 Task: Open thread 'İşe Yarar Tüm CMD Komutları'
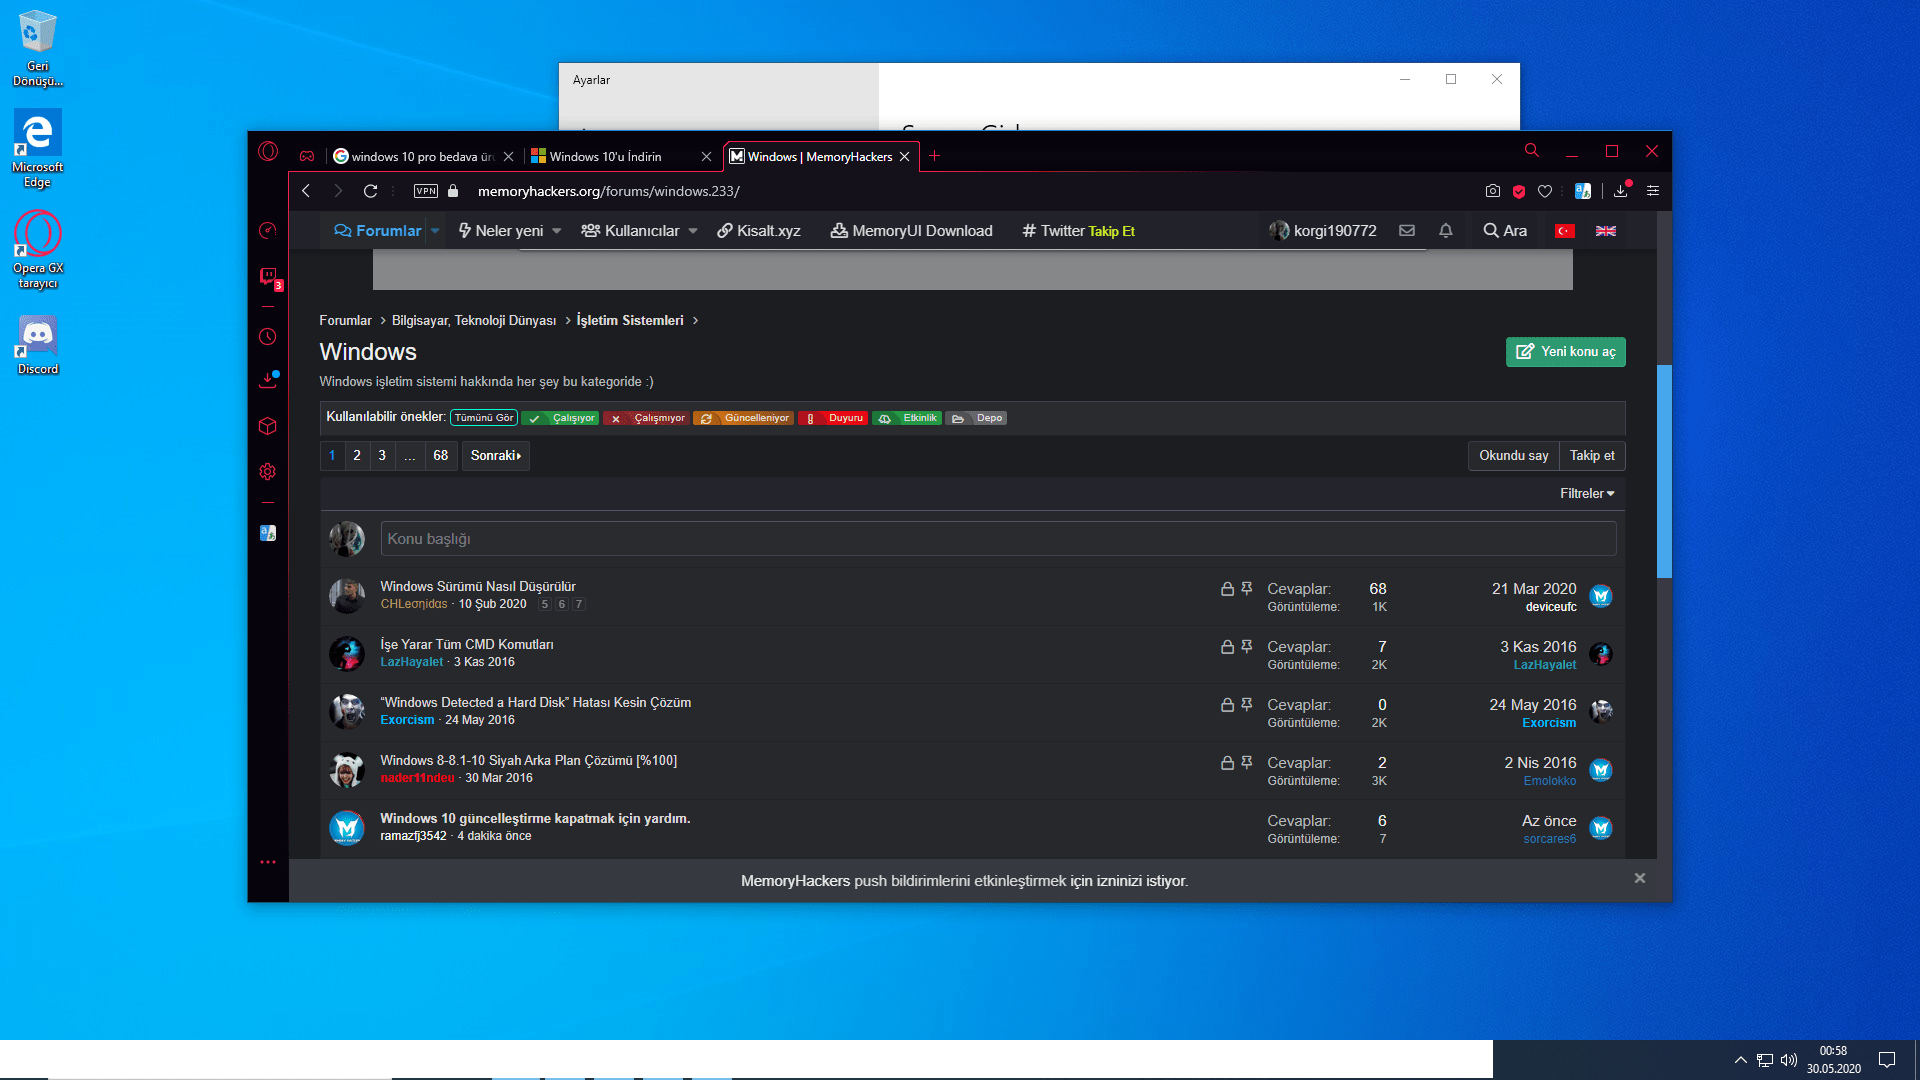point(467,645)
